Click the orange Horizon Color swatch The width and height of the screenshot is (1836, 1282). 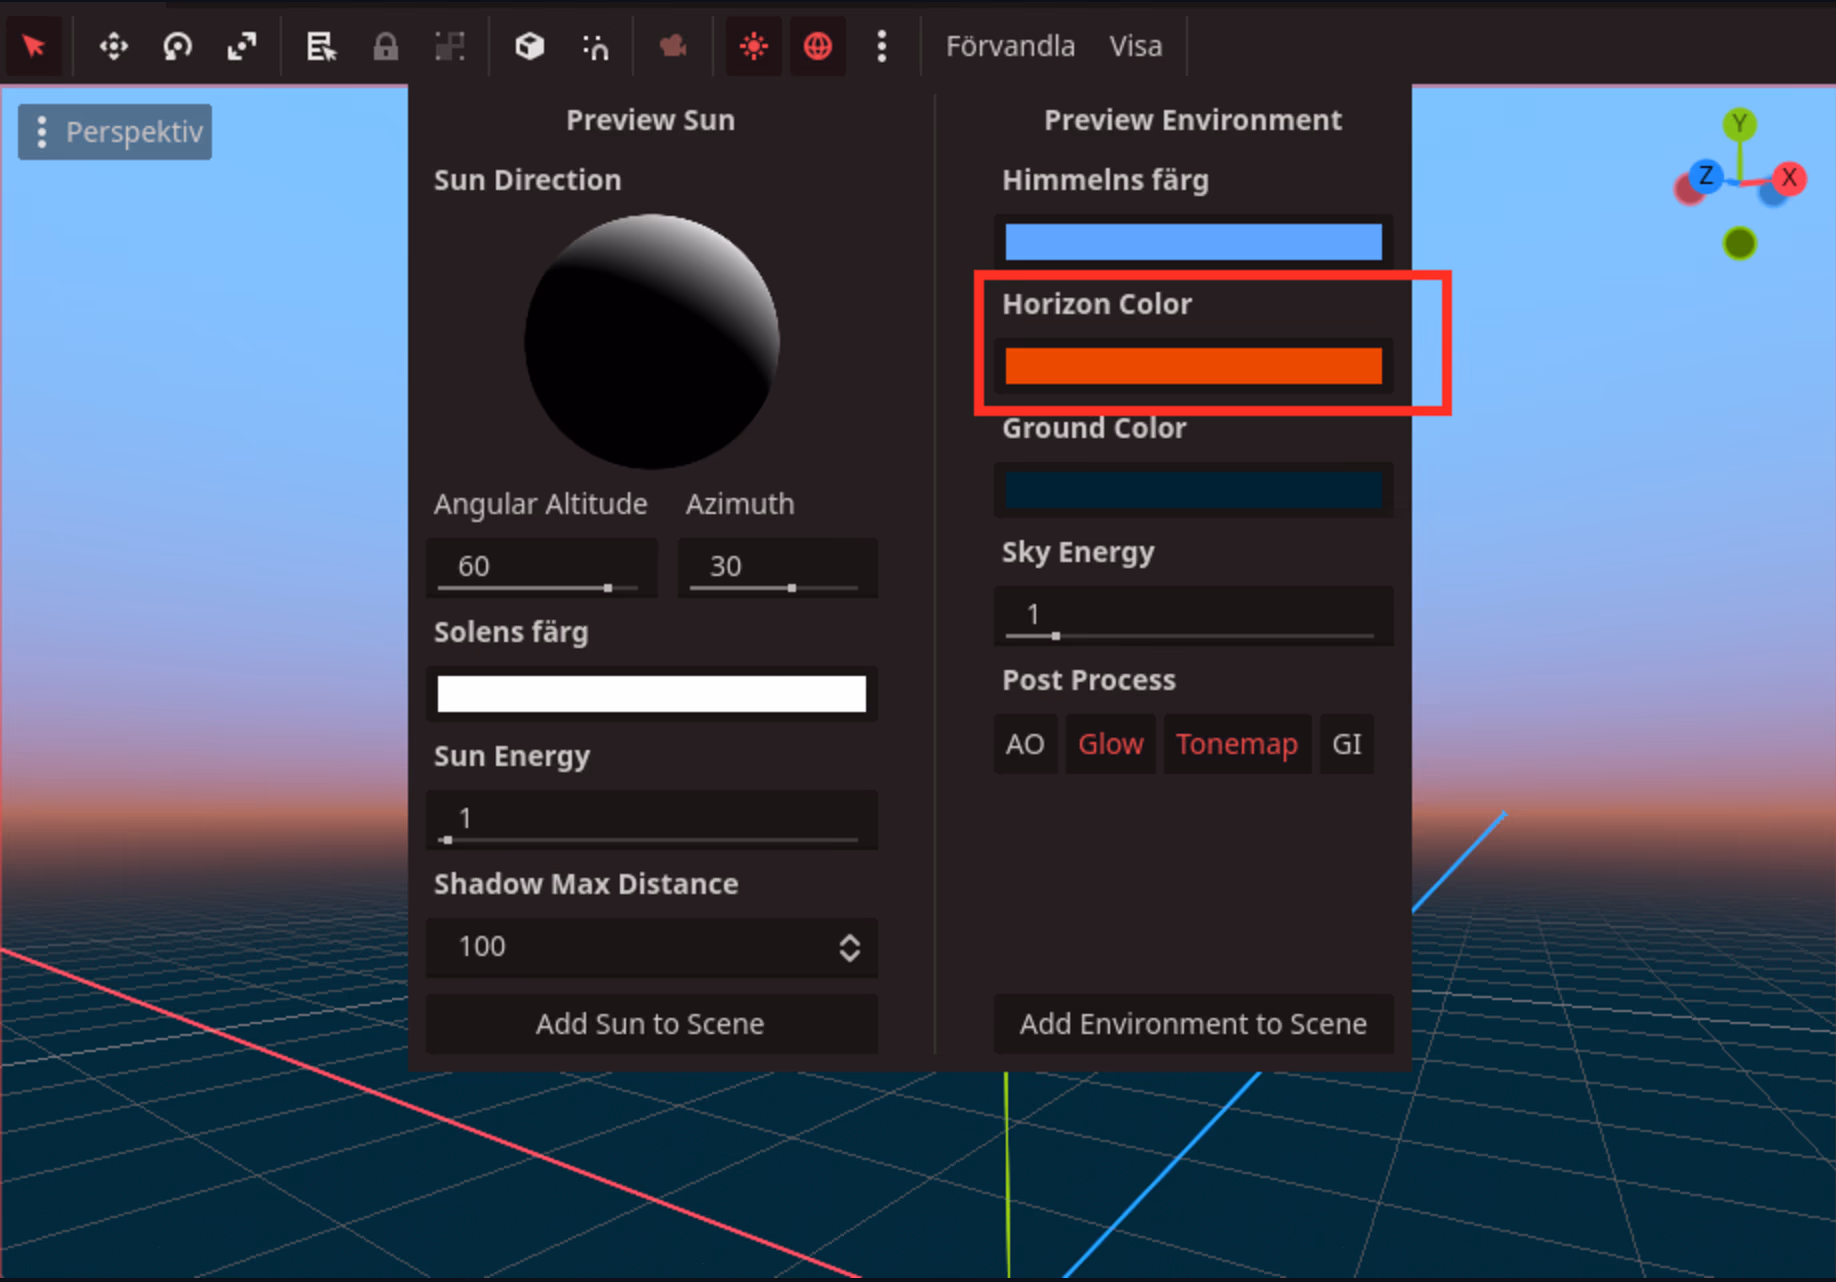[1193, 366]
